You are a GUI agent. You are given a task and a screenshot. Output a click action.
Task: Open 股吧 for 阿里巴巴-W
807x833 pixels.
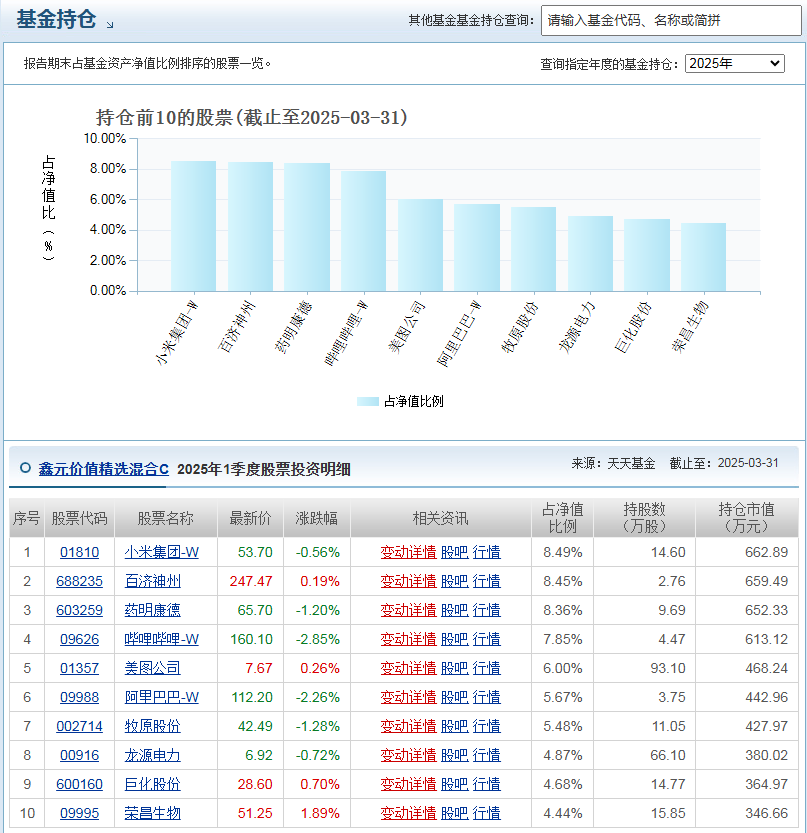click(x=455, y=697)
